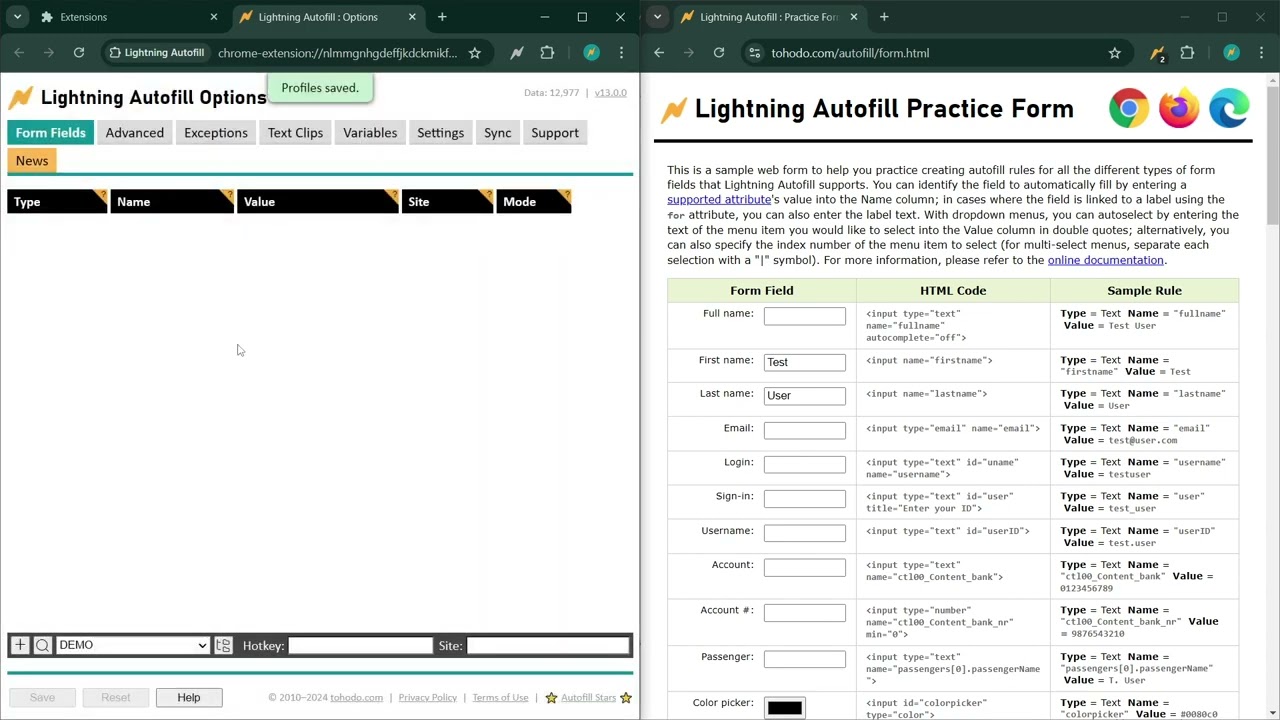Click the Login input field
The image size is (1280, 720).
805,464
